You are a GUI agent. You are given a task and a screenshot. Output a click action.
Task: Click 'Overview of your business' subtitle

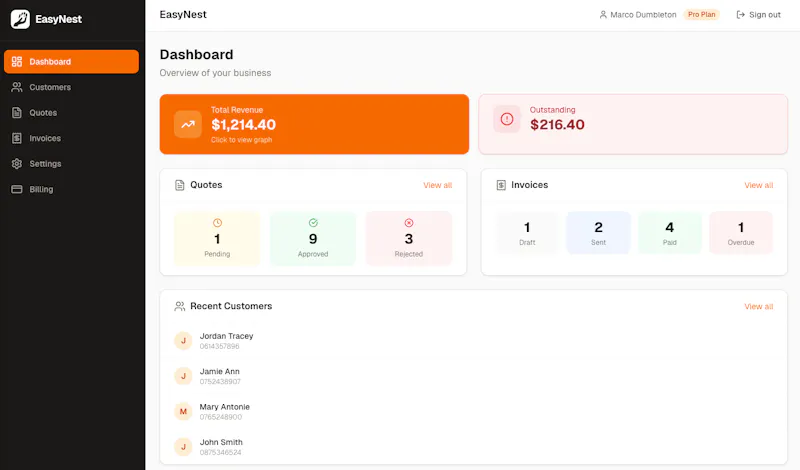[215, 73]
